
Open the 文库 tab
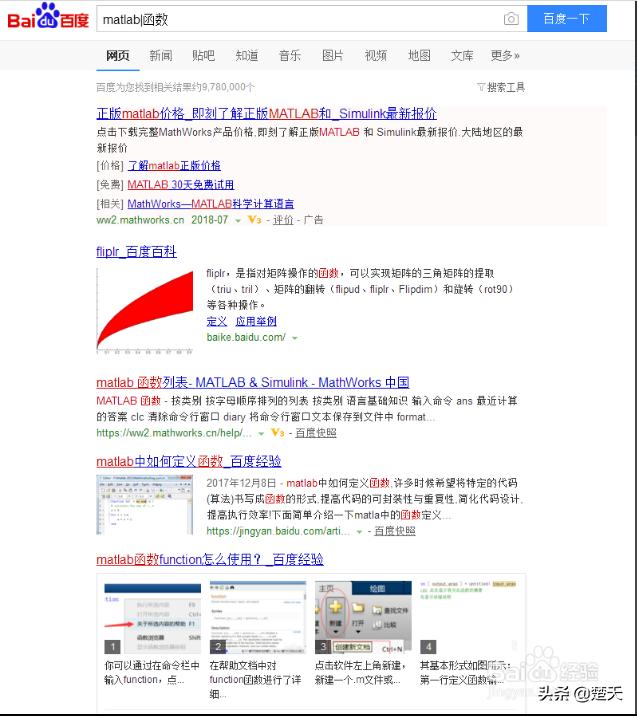click(x=462, y=56)
